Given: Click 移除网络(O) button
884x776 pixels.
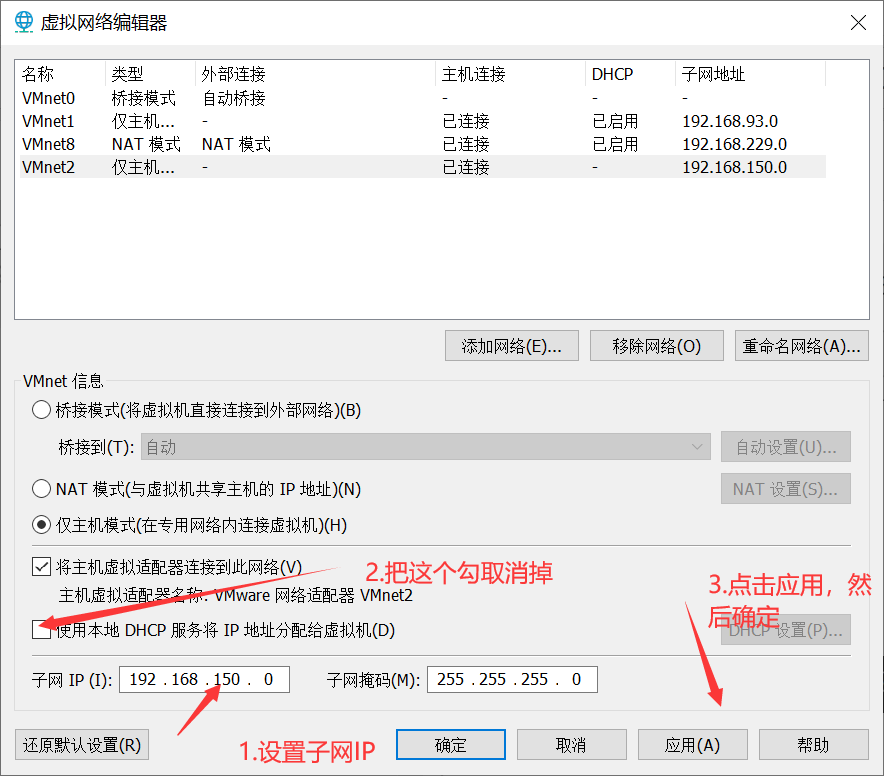Looking at the screenshot, I should [x=656, y=346].
